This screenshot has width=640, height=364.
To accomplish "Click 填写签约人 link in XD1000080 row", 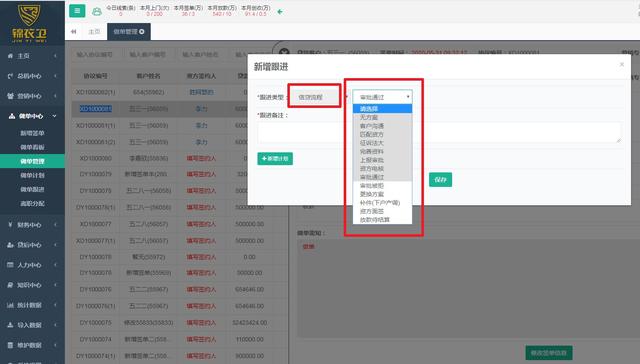I will (x=201, y=158).
